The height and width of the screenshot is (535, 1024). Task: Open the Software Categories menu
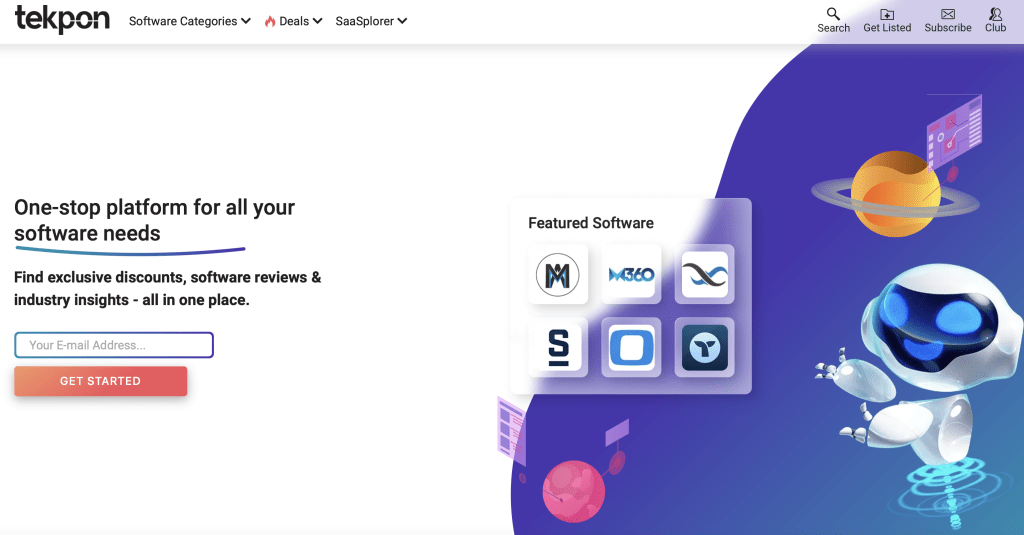[x=183, y=21]
